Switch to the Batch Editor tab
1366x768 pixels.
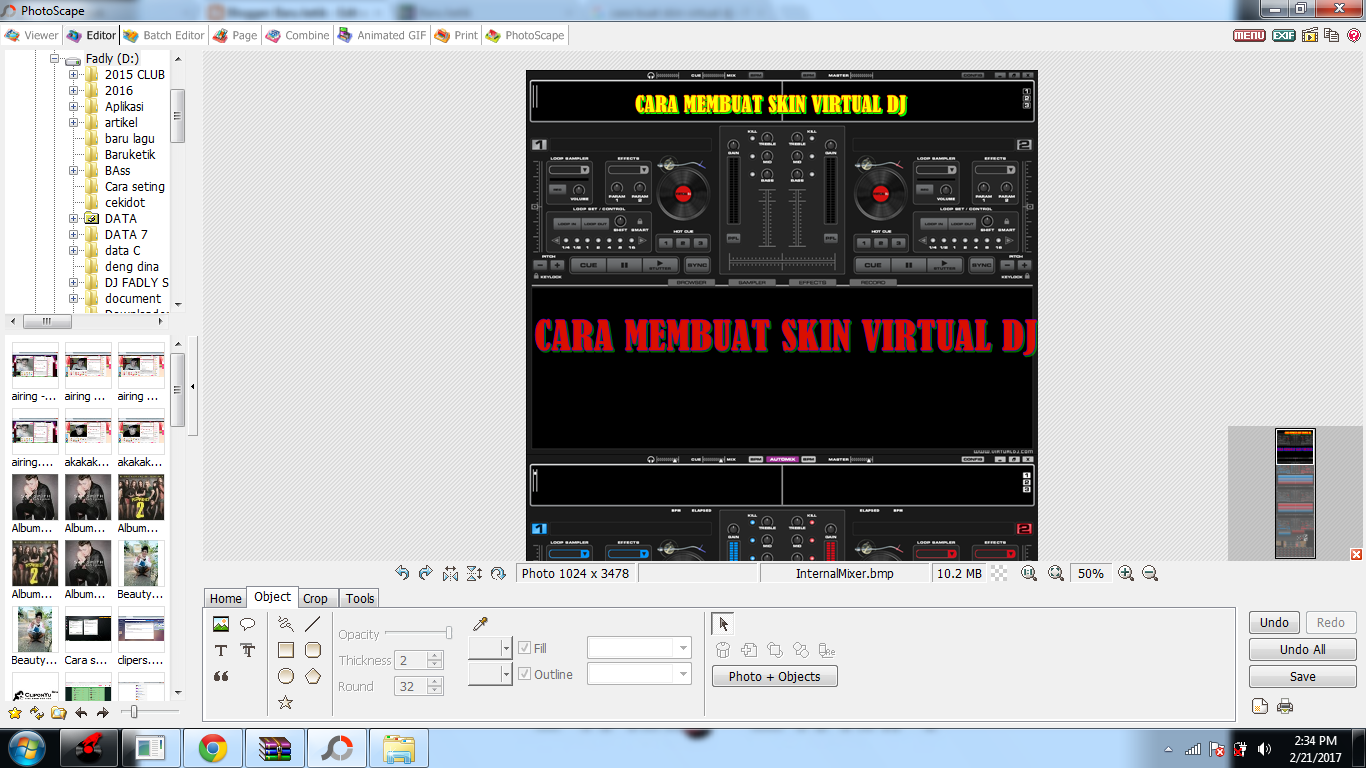pyautogui.click(x=165, y=35)
